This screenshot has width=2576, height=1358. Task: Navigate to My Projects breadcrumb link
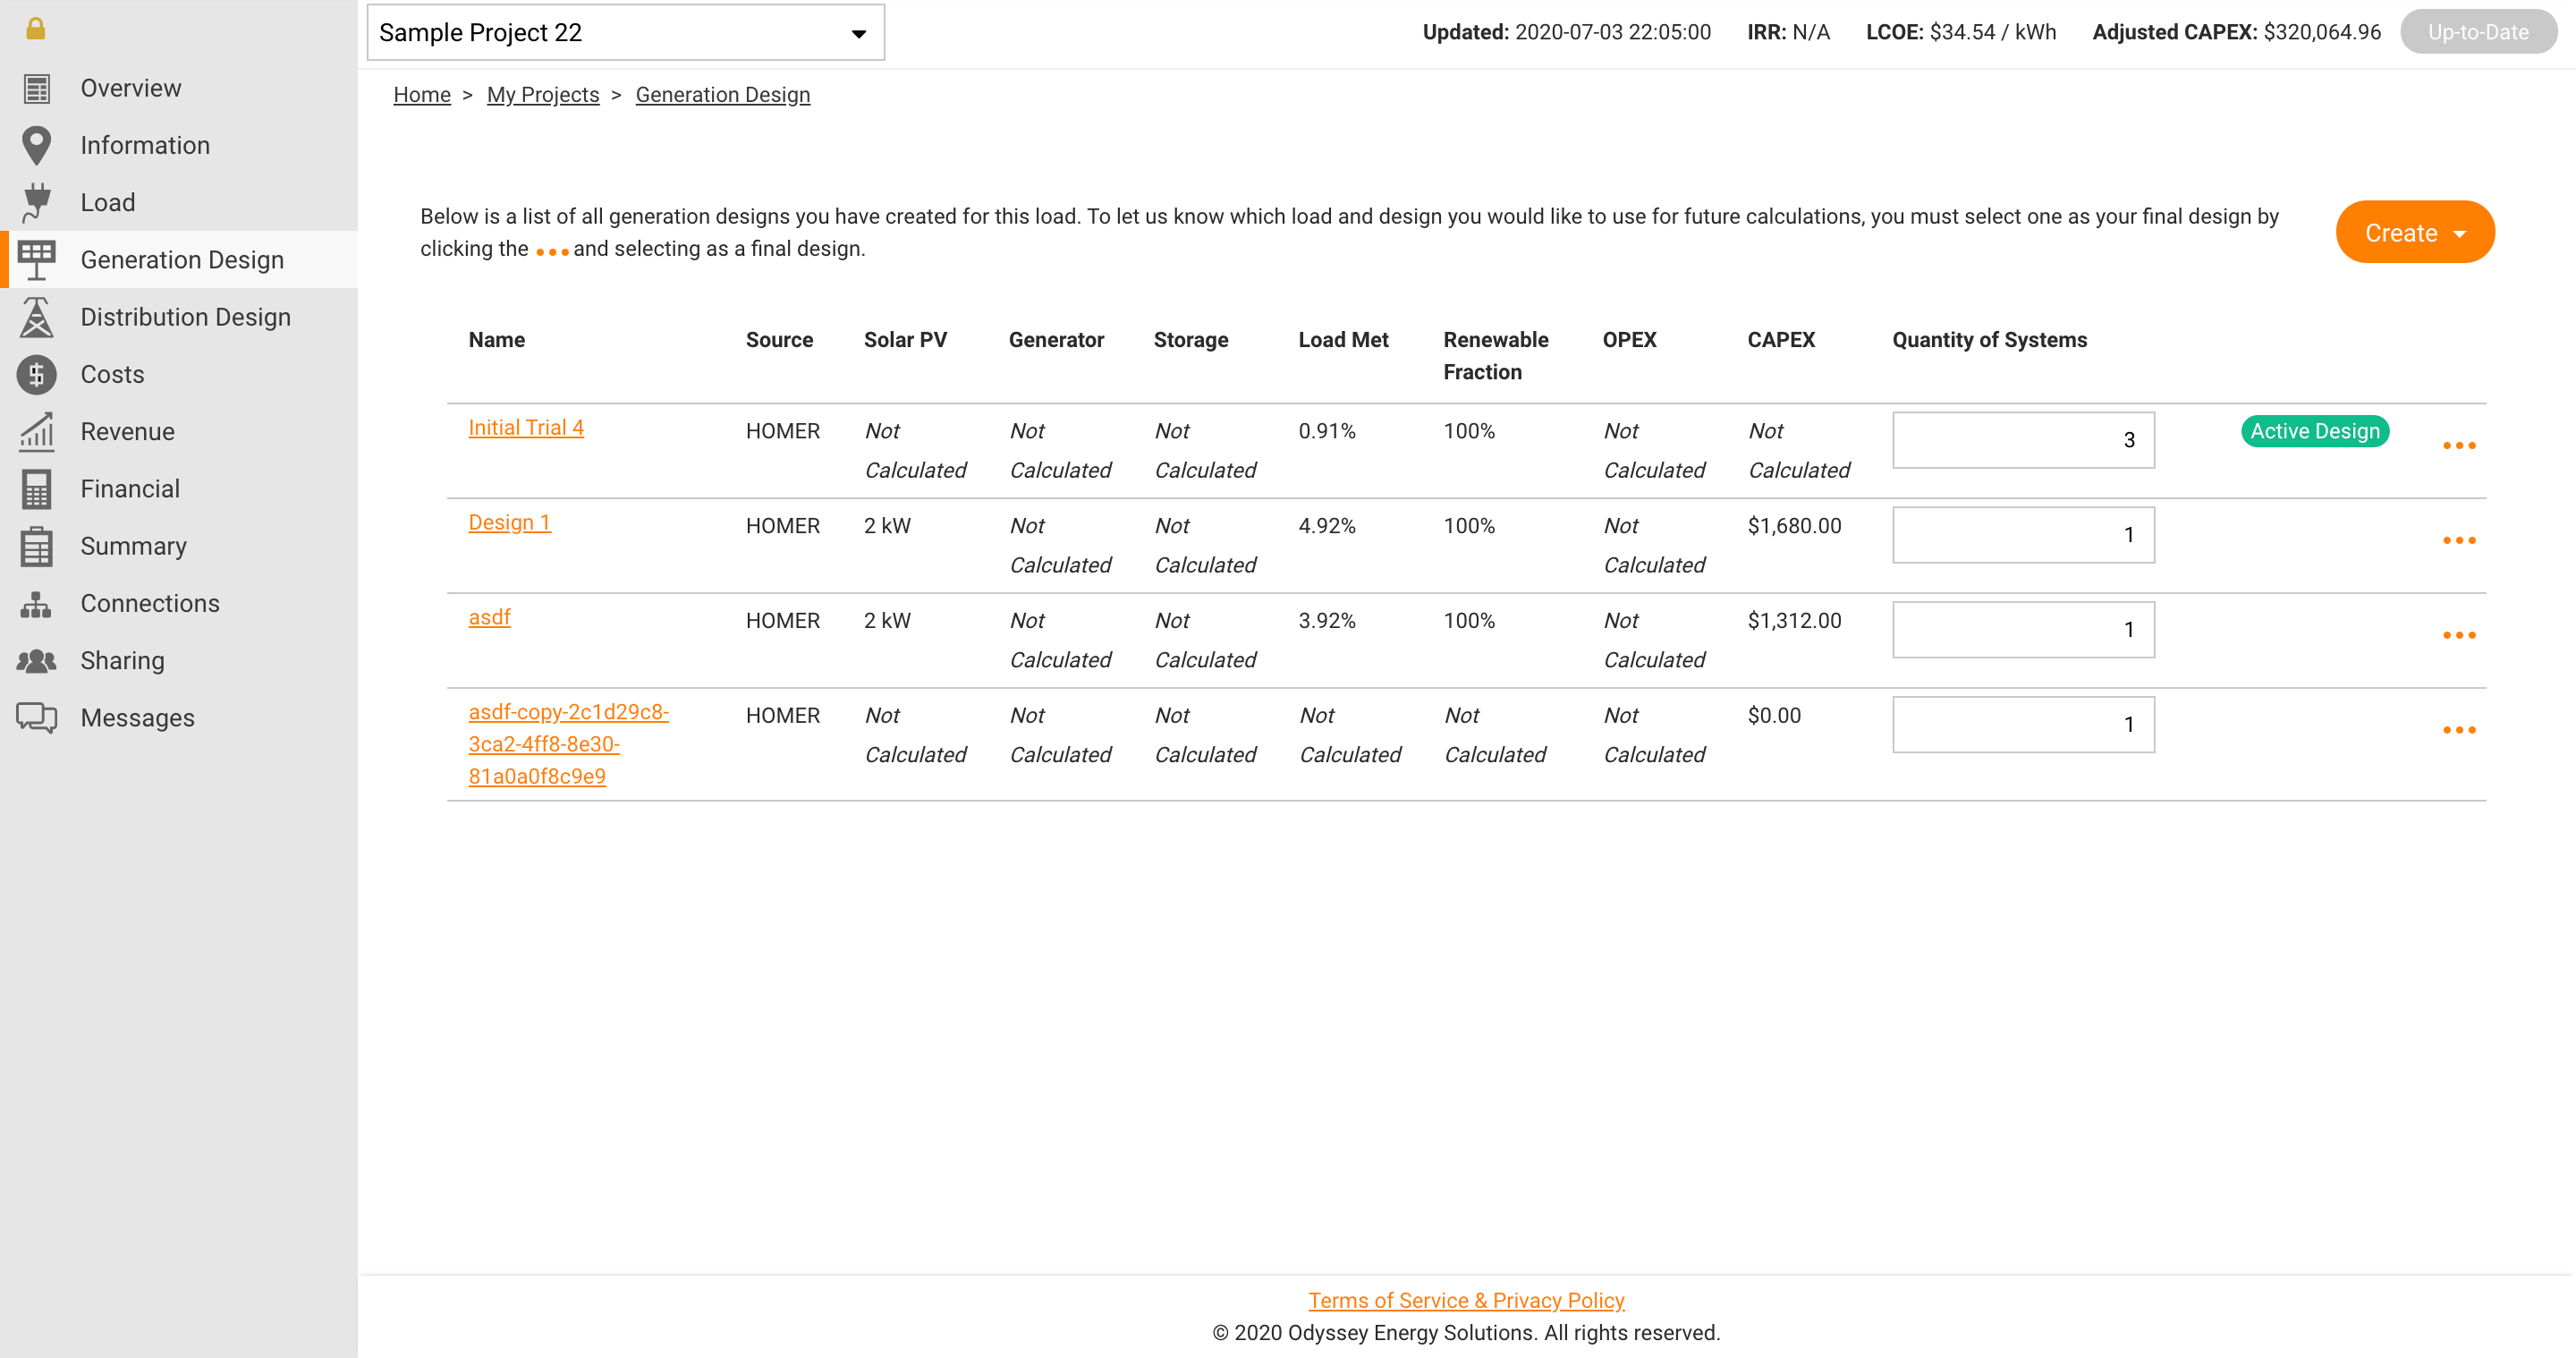(x=543, y=94)
